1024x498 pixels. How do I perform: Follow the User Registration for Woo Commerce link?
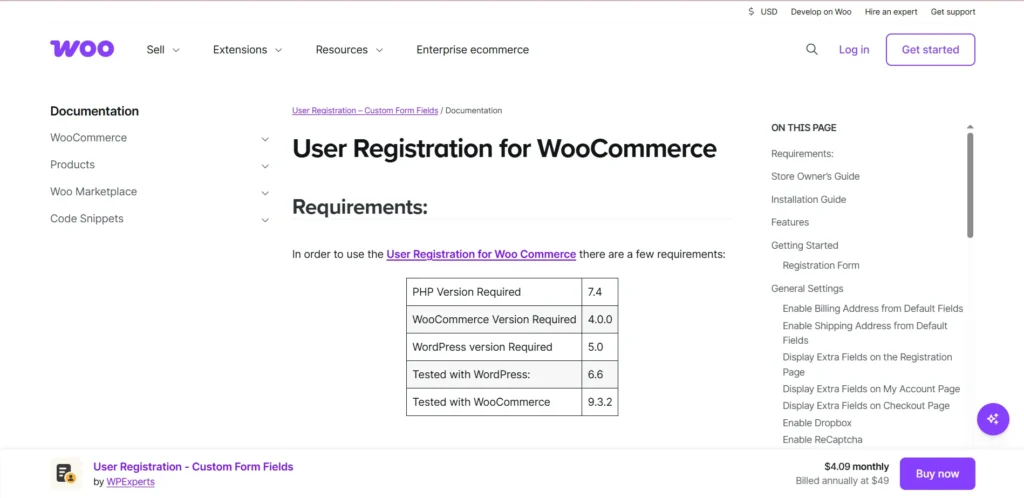(x=481, y=254)
